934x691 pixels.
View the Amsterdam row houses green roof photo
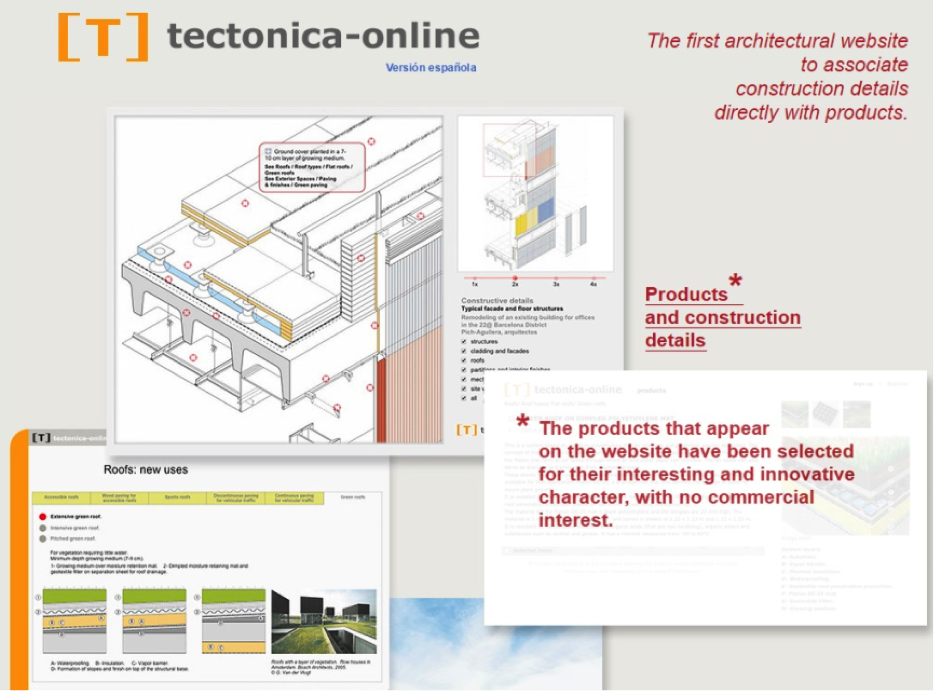coord(324,621)
